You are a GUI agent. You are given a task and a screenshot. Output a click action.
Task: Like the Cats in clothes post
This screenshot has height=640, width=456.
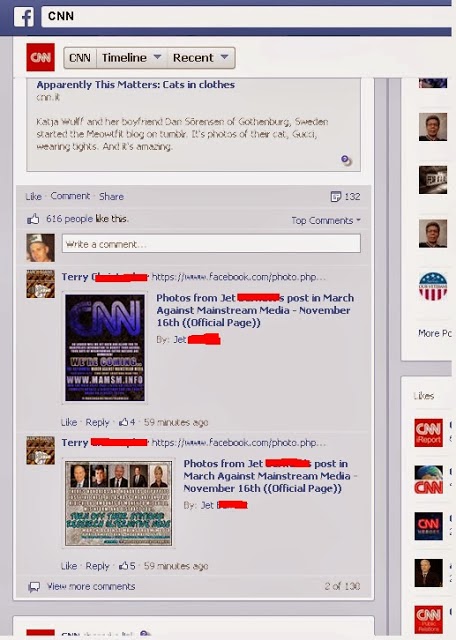[33, 197]
